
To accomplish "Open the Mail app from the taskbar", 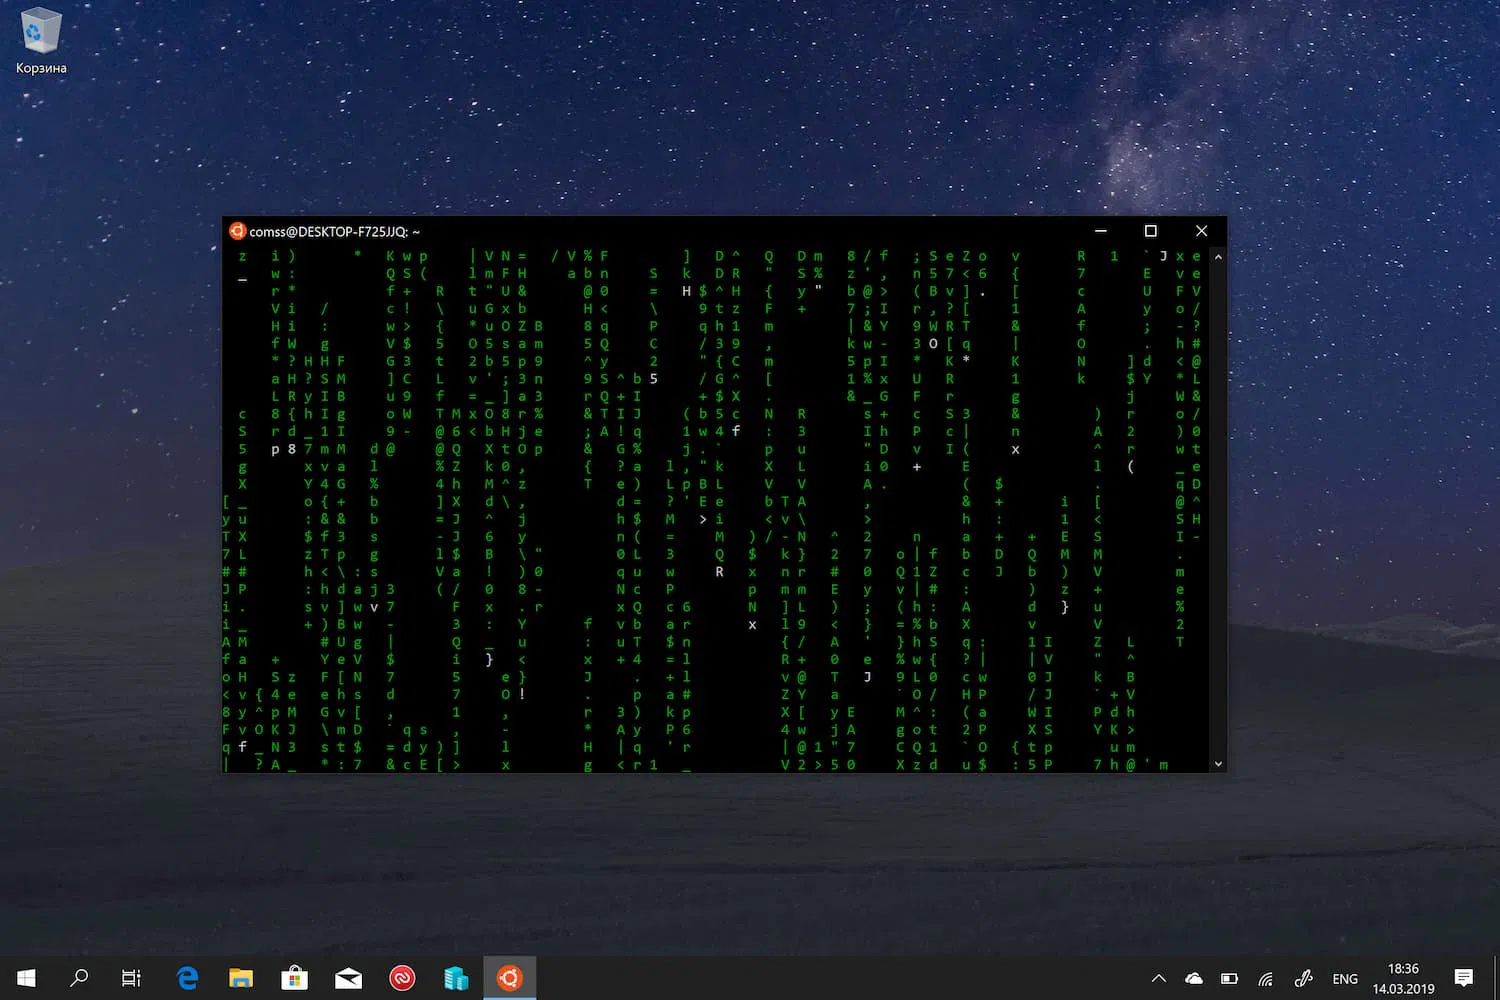I will point(348,978).
